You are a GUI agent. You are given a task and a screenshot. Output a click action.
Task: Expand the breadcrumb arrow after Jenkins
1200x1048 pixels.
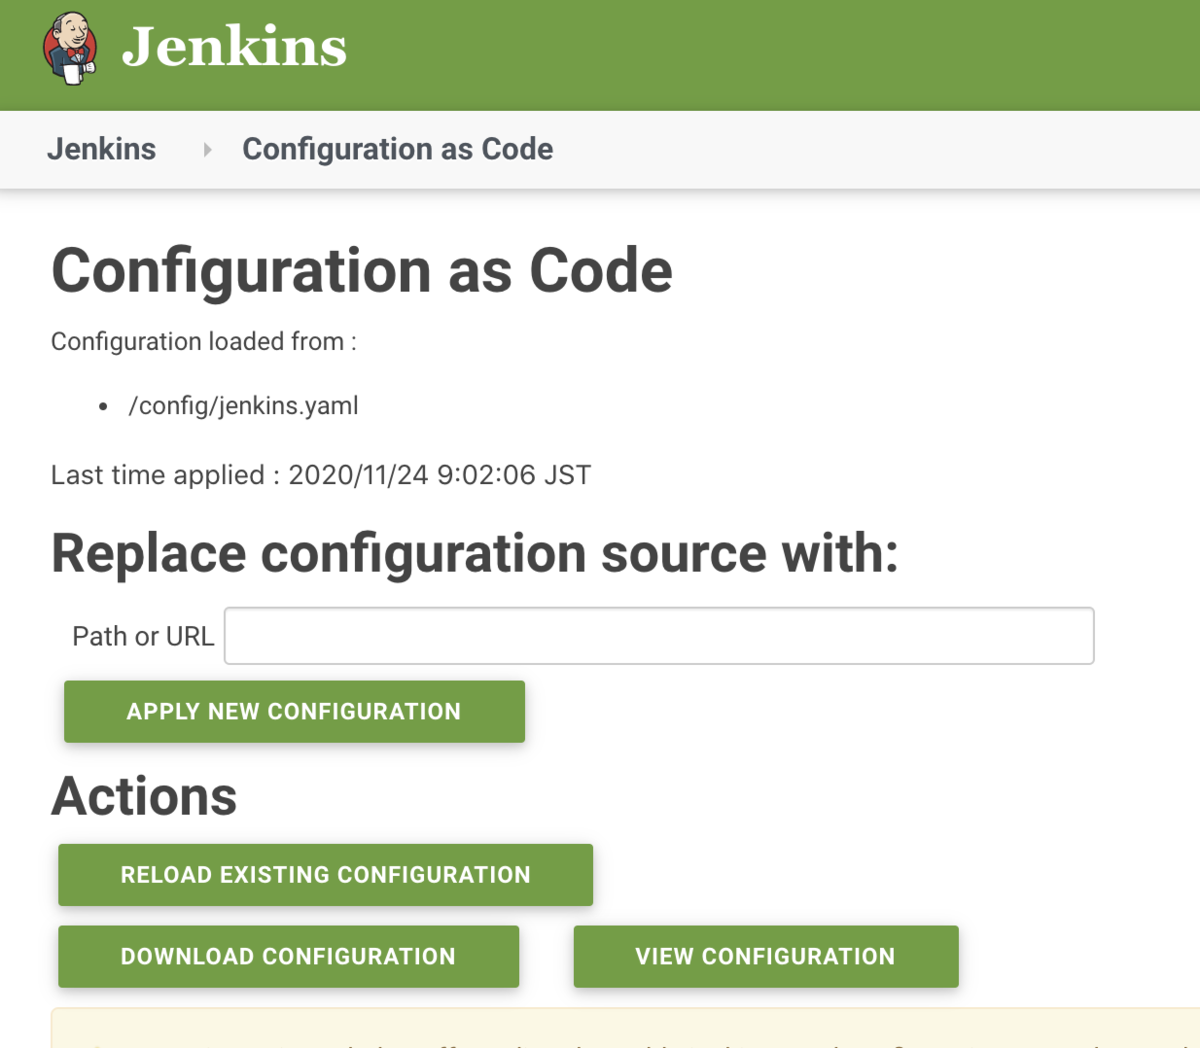coord(207,150)
